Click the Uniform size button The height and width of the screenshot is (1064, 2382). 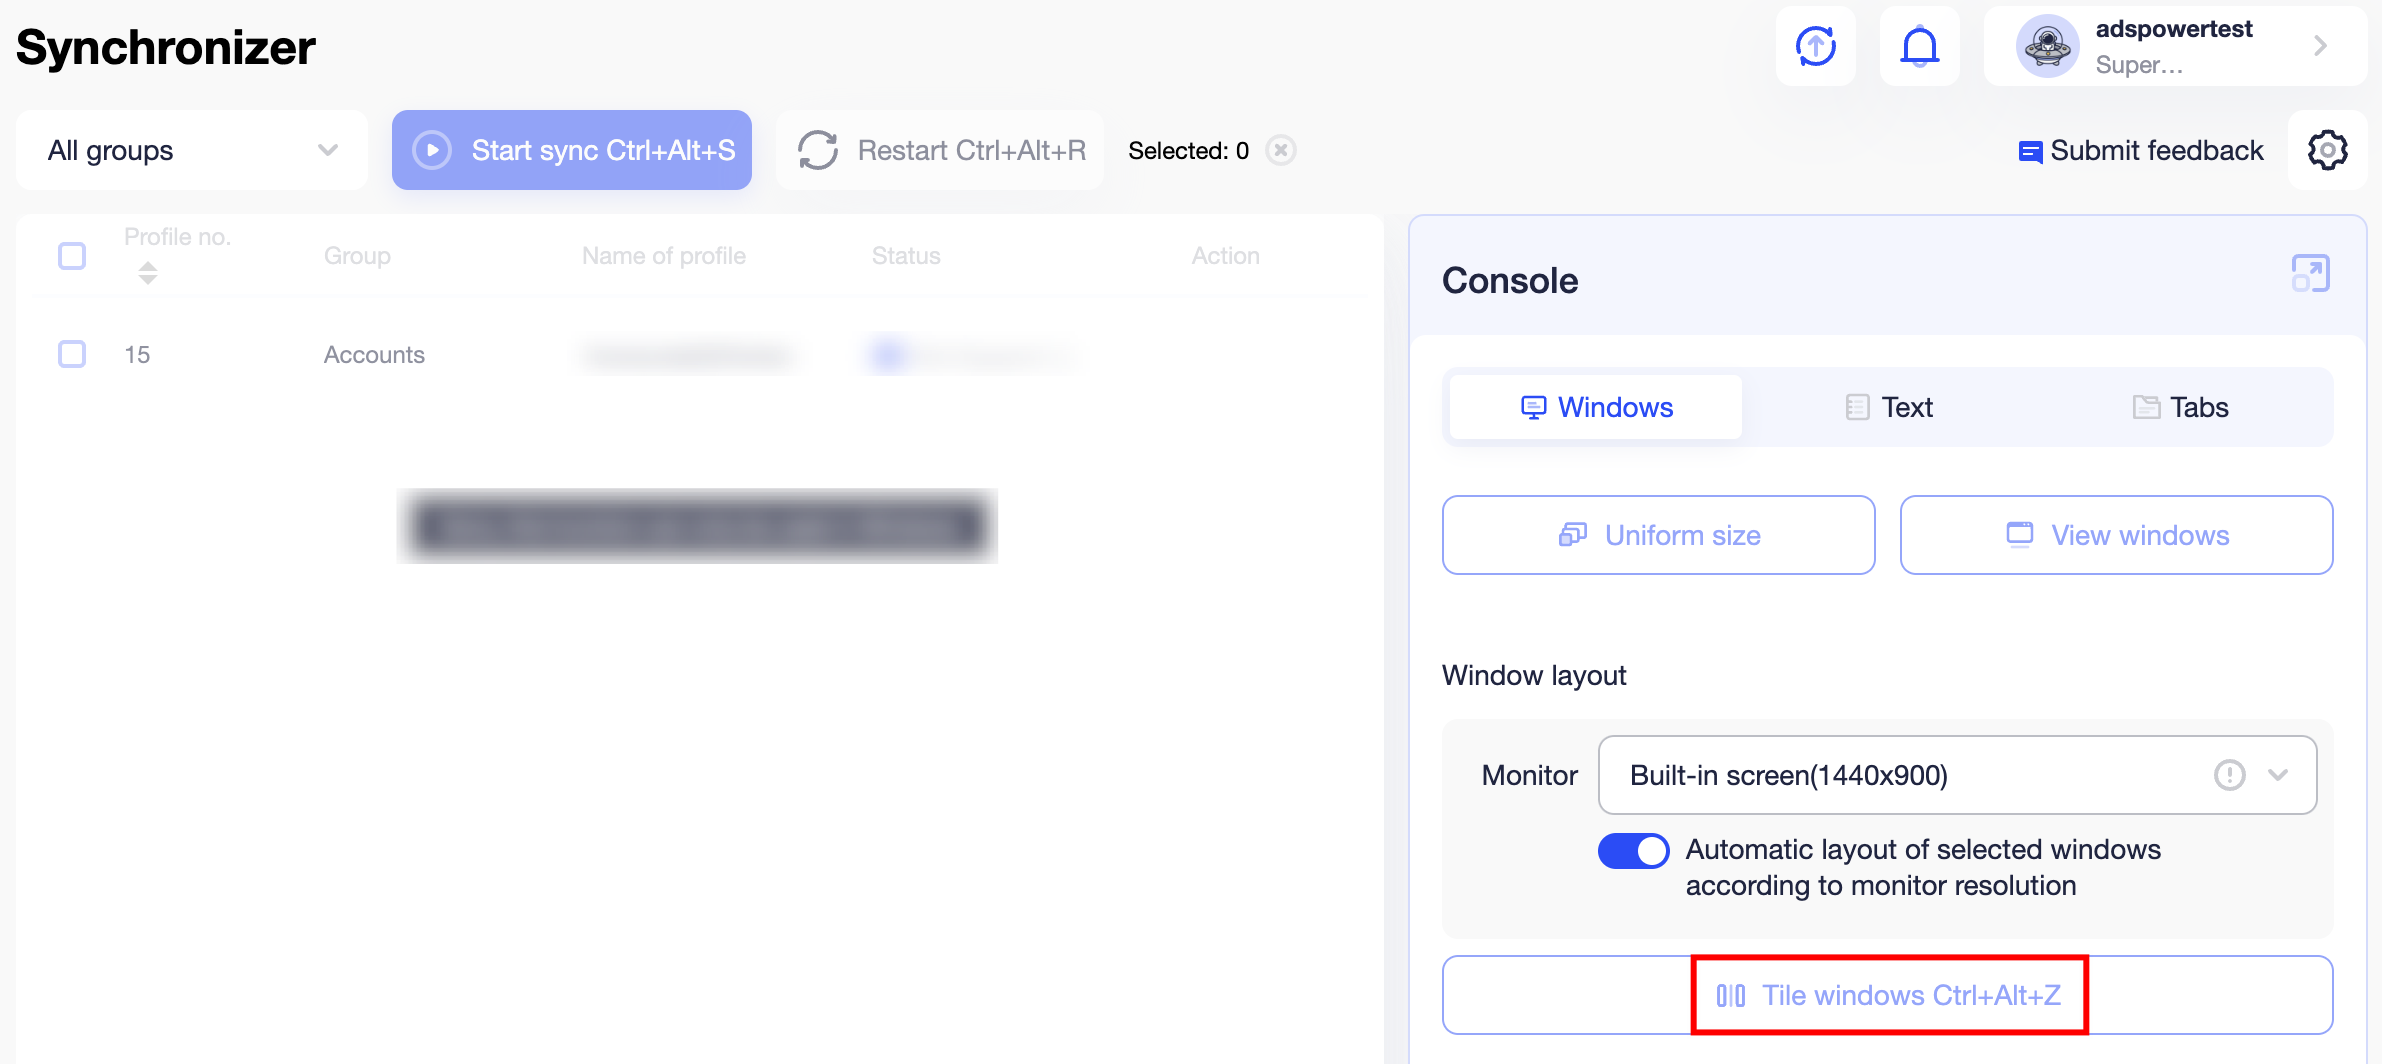1658,535
